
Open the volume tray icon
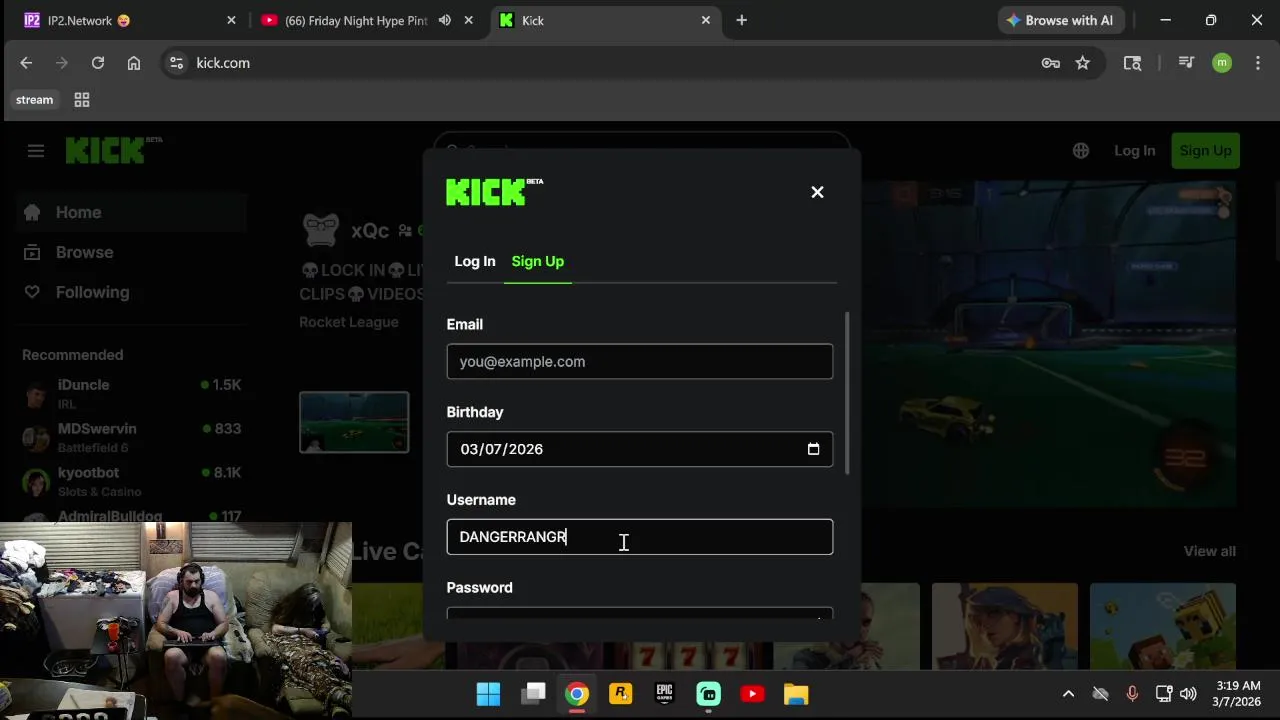pos(1188,694)
